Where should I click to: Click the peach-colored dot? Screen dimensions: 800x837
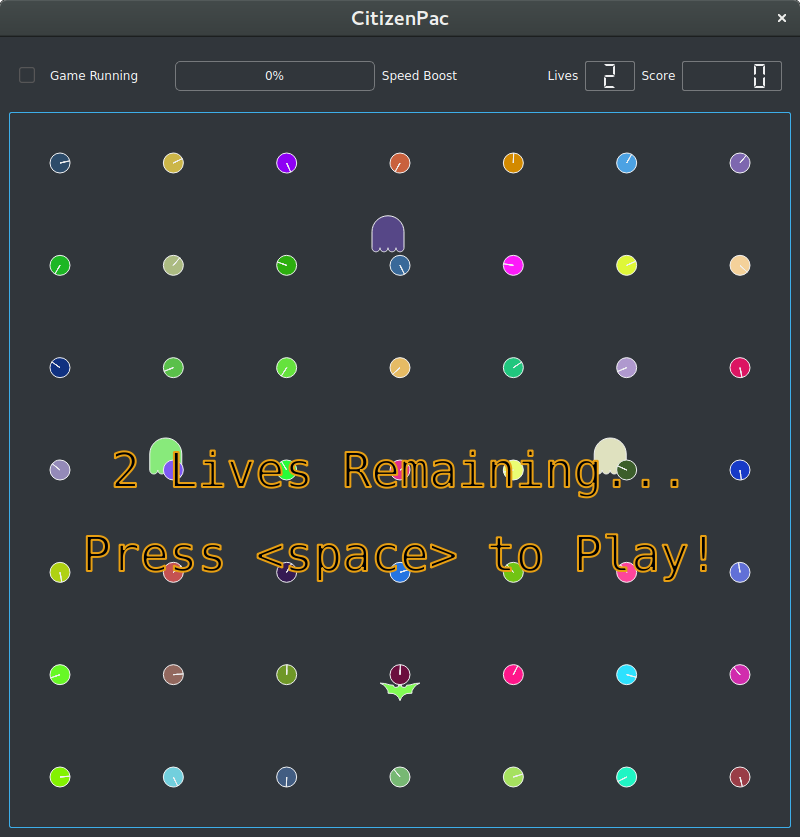[x=740, y=265]
